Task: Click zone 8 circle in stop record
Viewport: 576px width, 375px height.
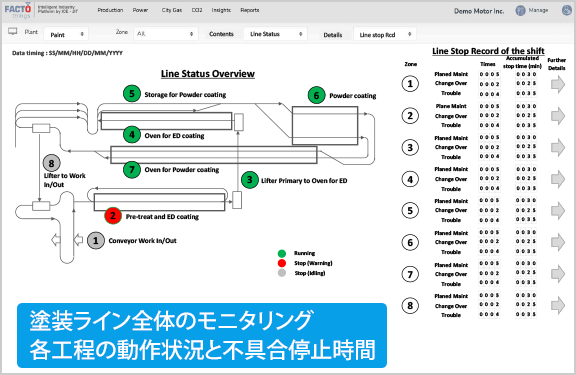Action: pos(410,306)
